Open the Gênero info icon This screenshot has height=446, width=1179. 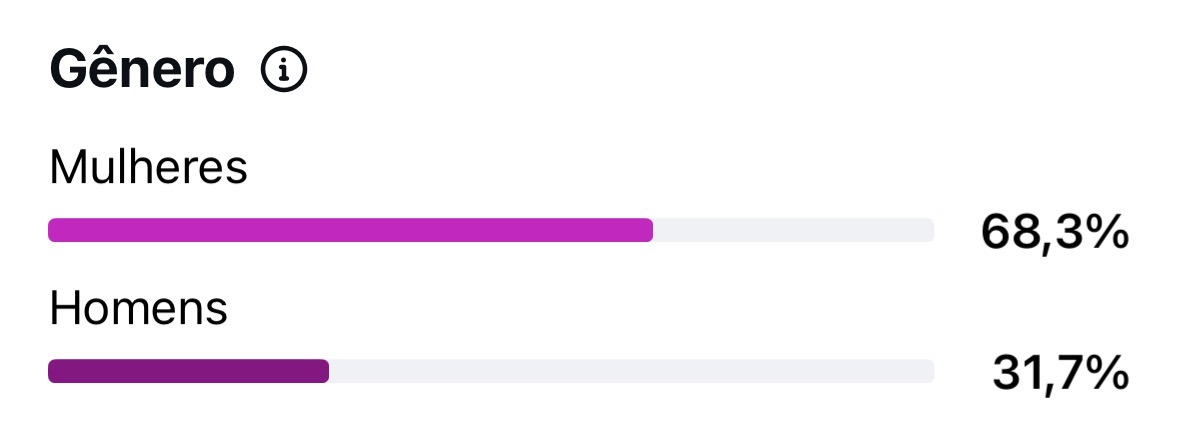[x=283, y=70]
